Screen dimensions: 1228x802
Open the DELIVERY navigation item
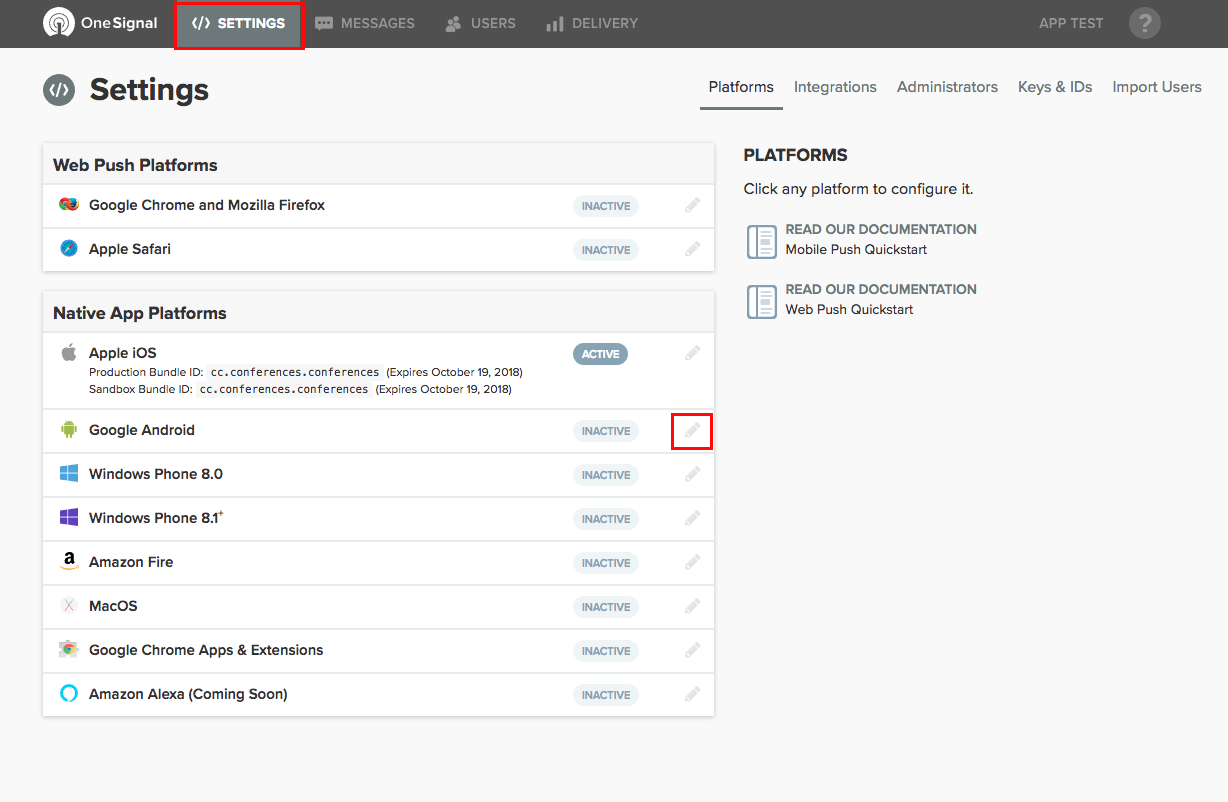click(592, 23)
